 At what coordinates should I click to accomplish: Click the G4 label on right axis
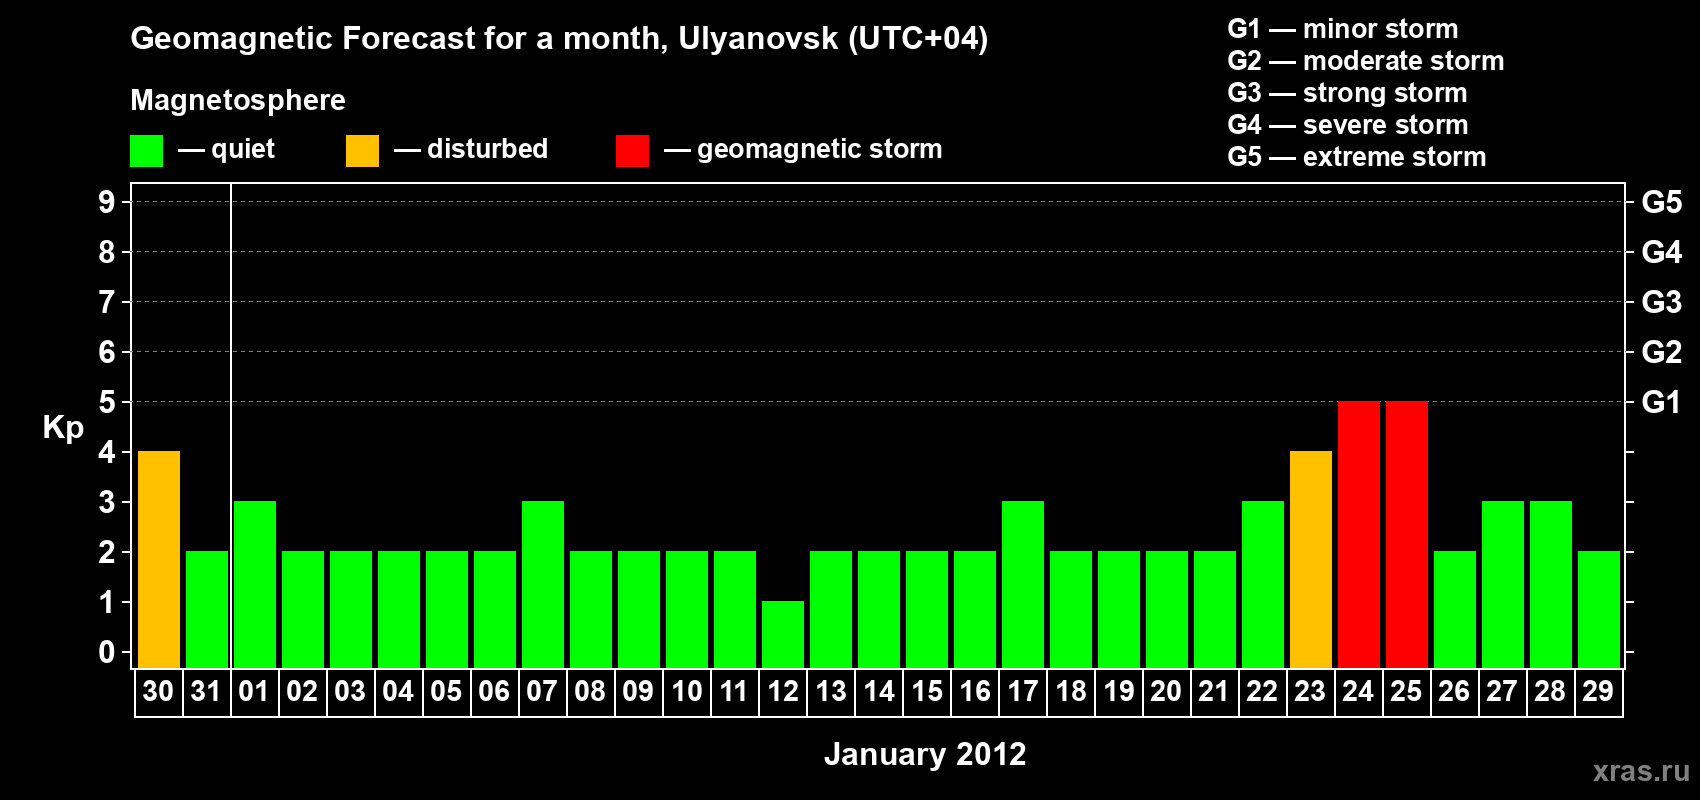(x=1661, y=252)
